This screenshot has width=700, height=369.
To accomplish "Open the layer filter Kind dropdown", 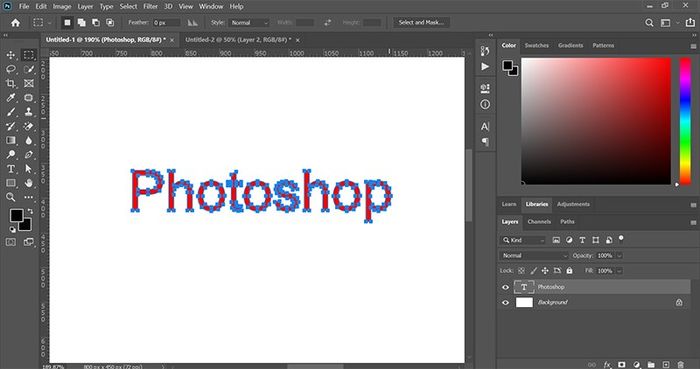I will pos(523,240).
